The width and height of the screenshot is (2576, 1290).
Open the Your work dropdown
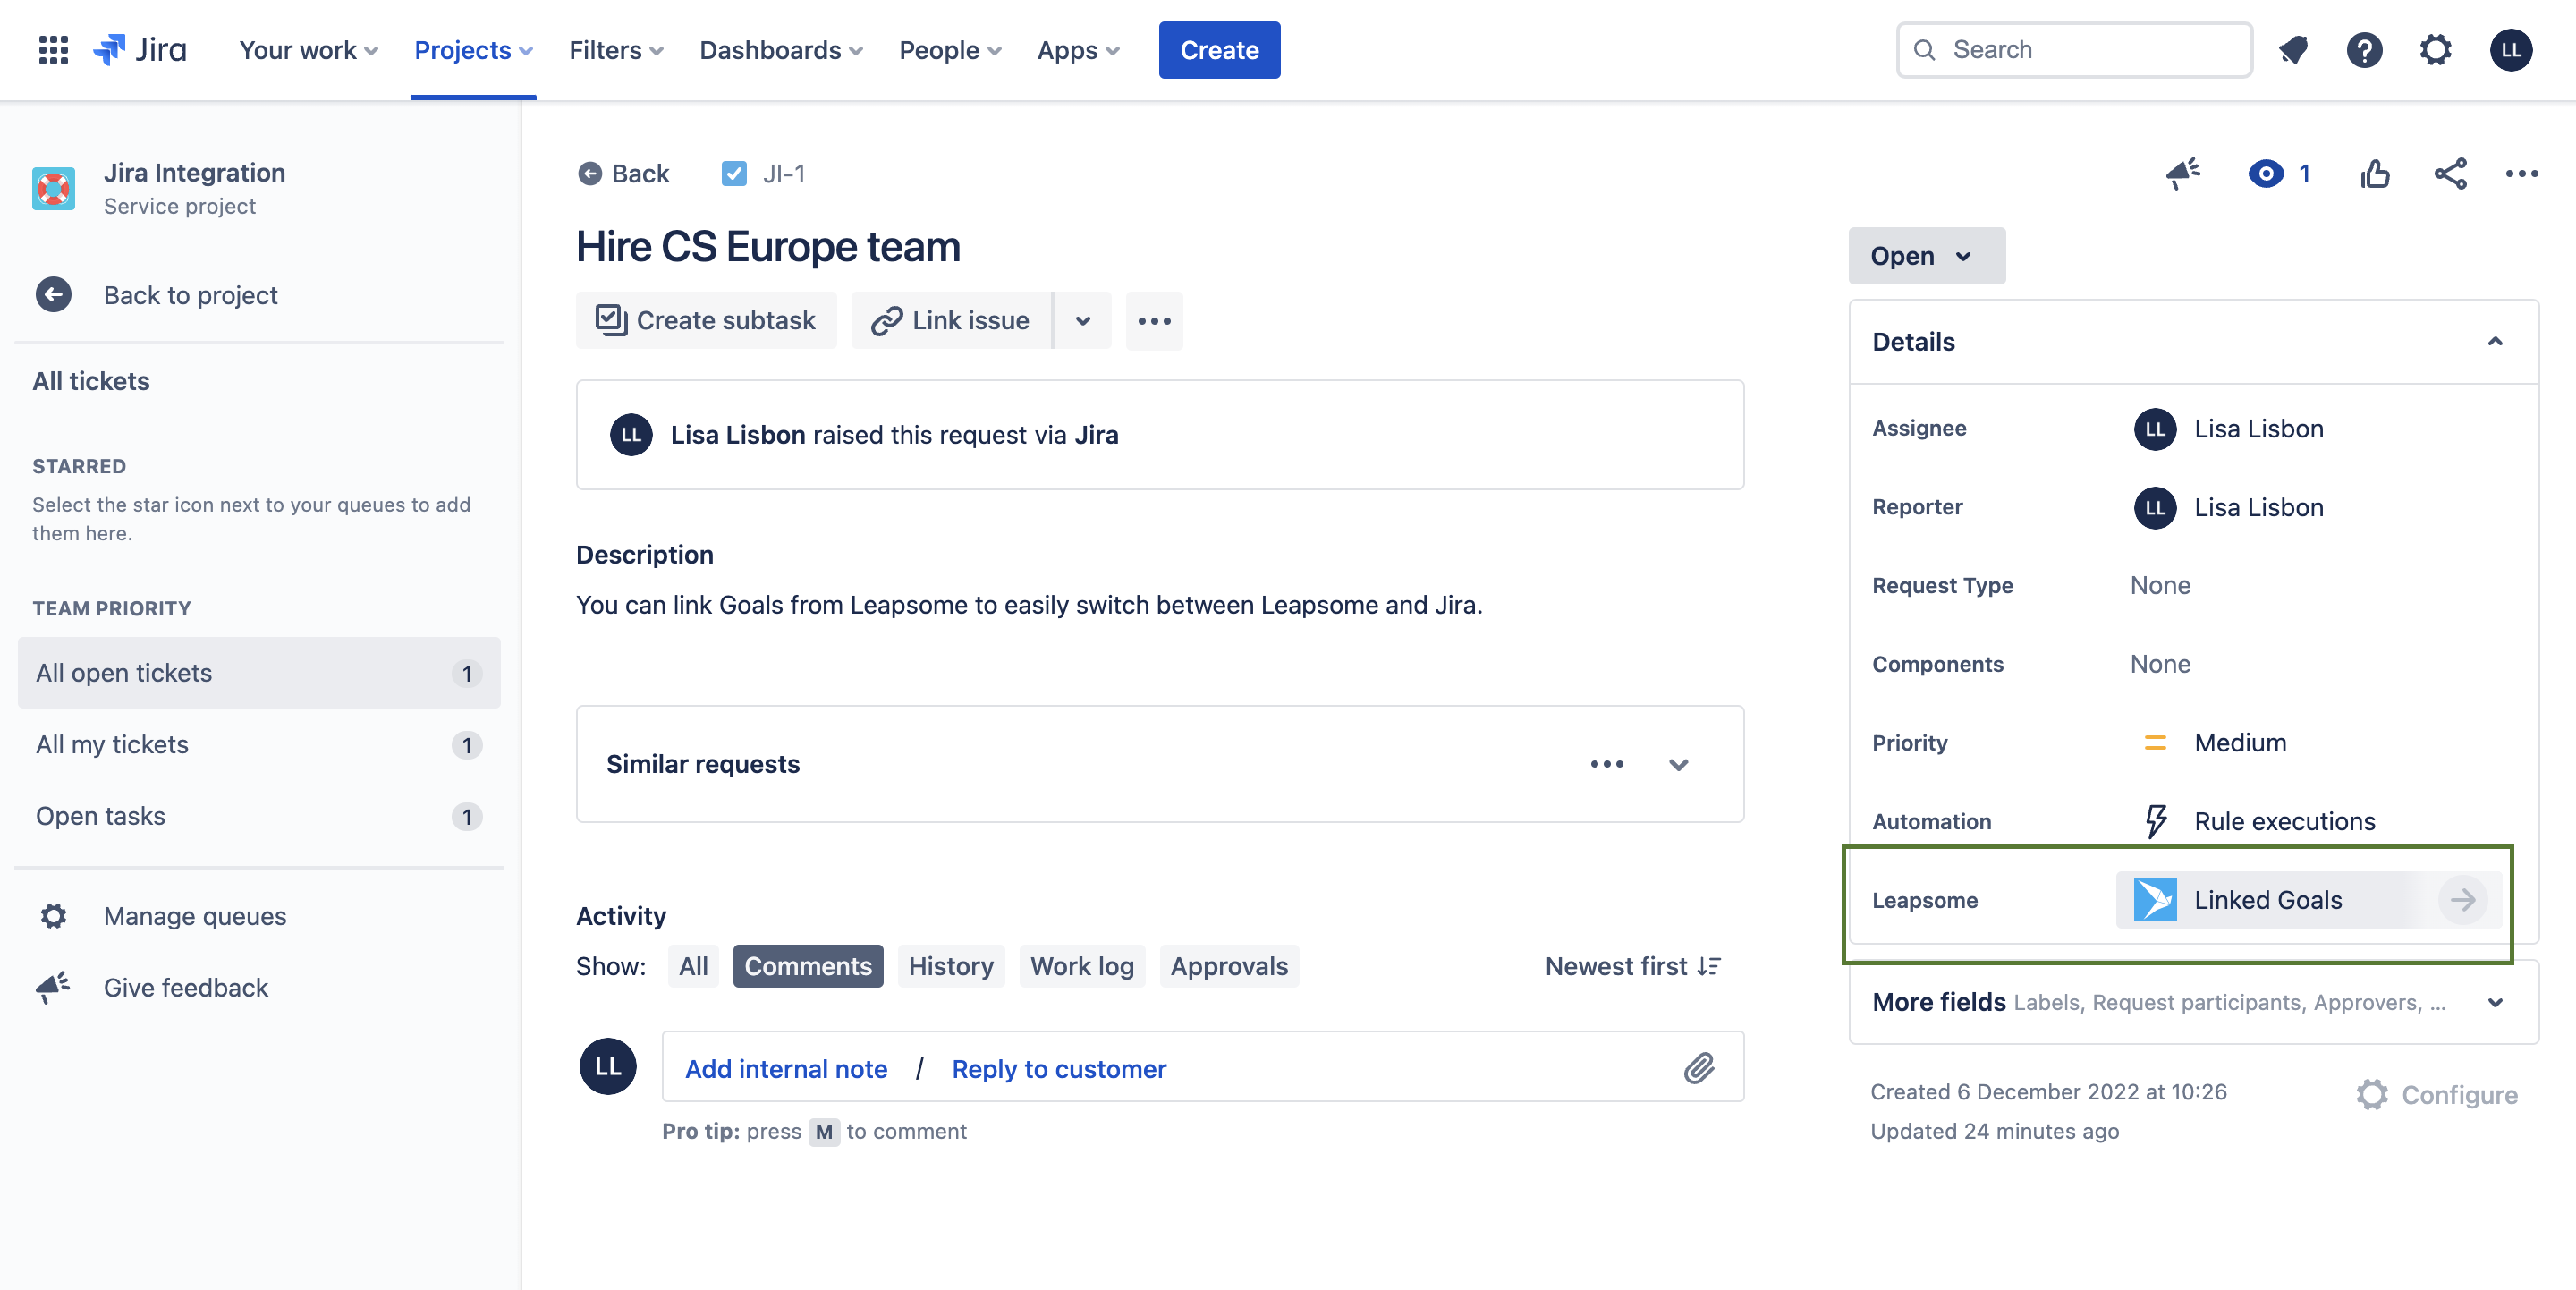pyautogui.click(x=308, y=50)
